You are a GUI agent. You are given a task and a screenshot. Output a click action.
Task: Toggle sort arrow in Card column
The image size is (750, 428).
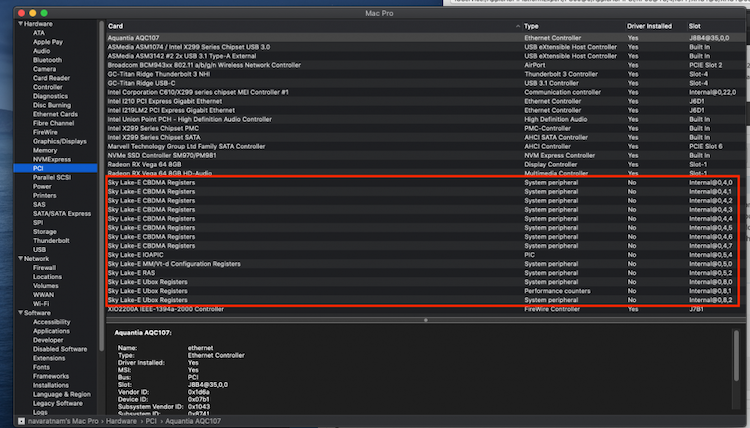pyautogui.click(x=518, y=26)
